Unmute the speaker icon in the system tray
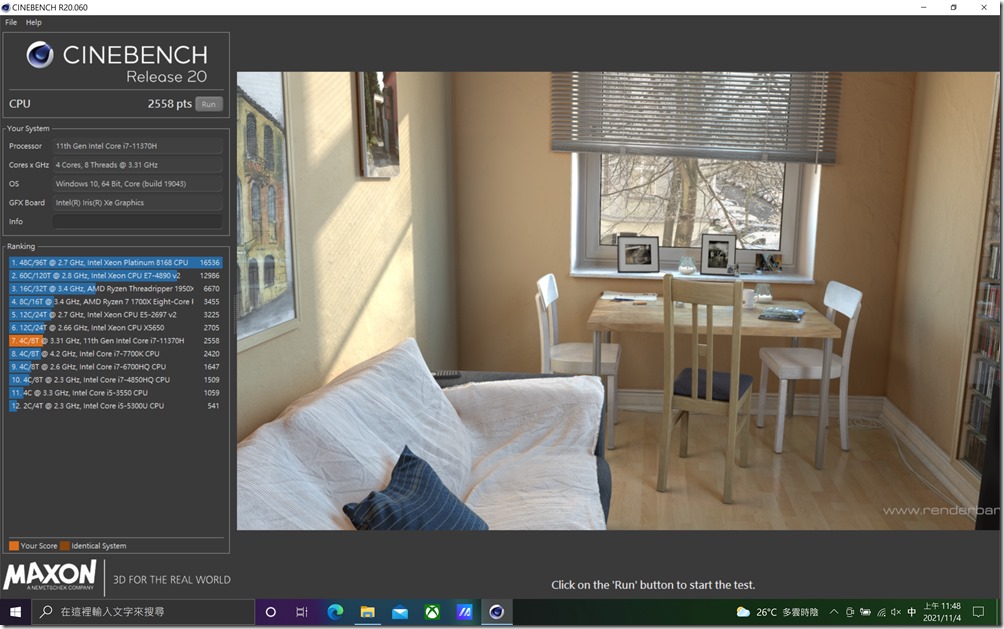1004x629 pixels. 895,611
